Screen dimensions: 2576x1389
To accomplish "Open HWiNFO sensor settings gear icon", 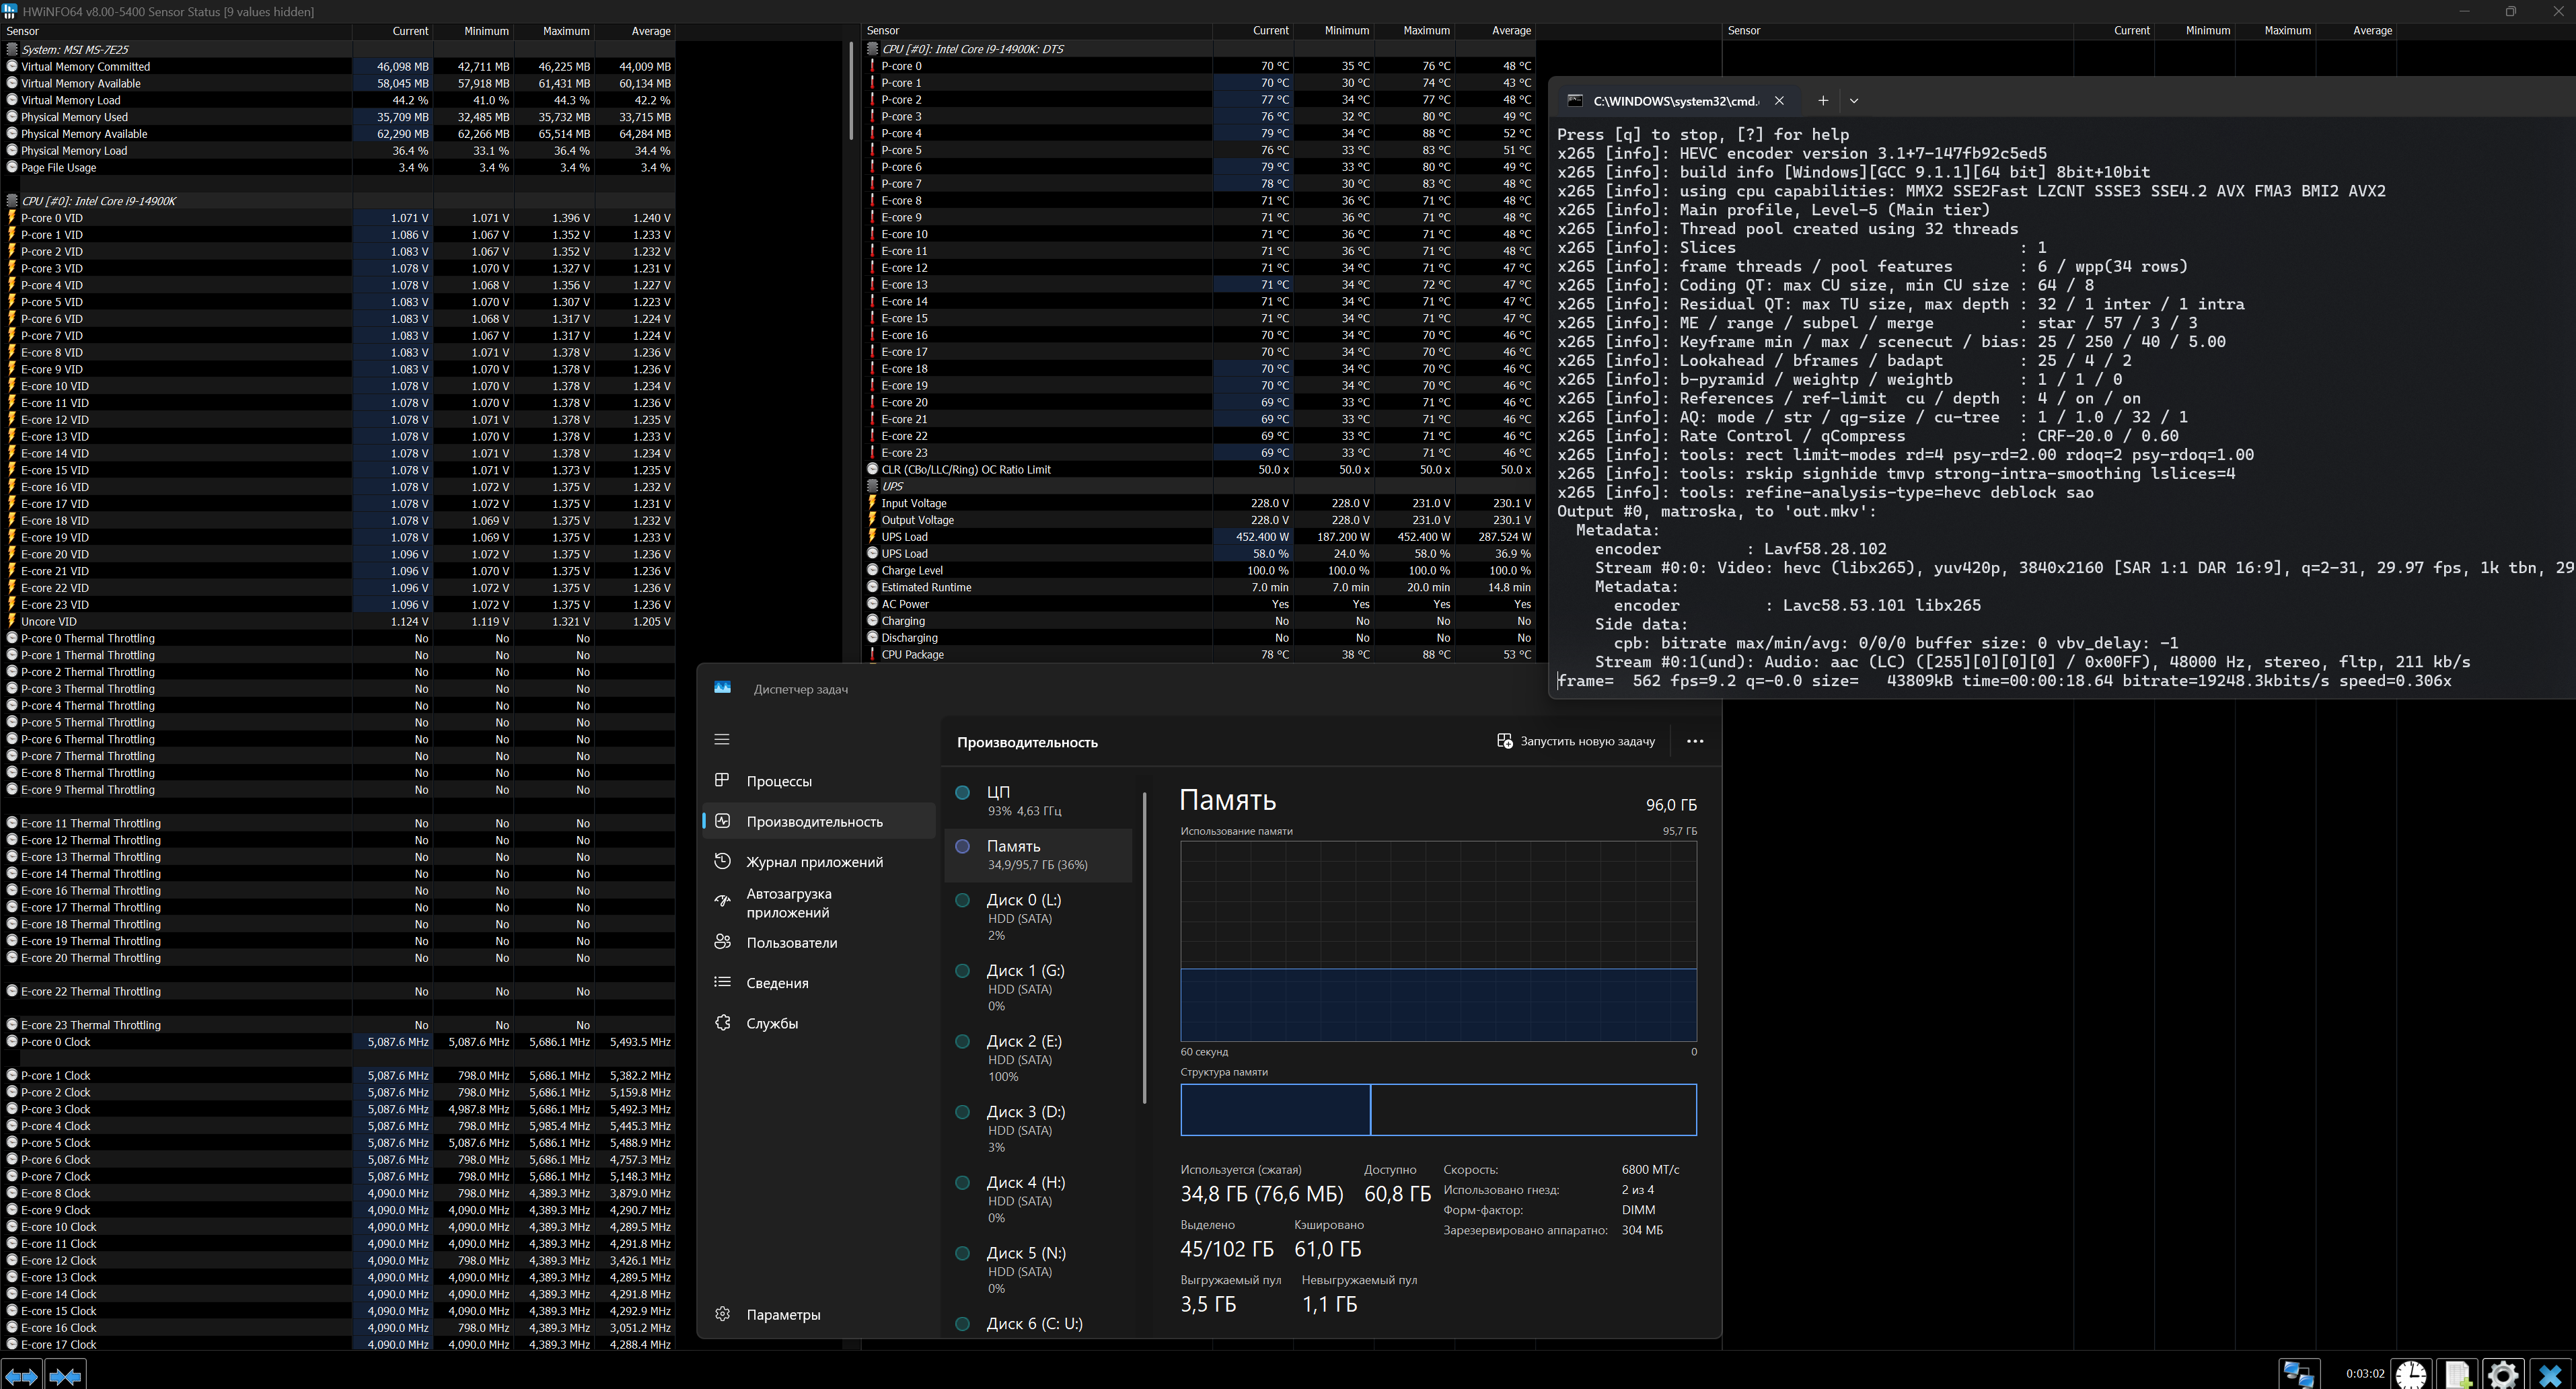I will (2503, 1374).
